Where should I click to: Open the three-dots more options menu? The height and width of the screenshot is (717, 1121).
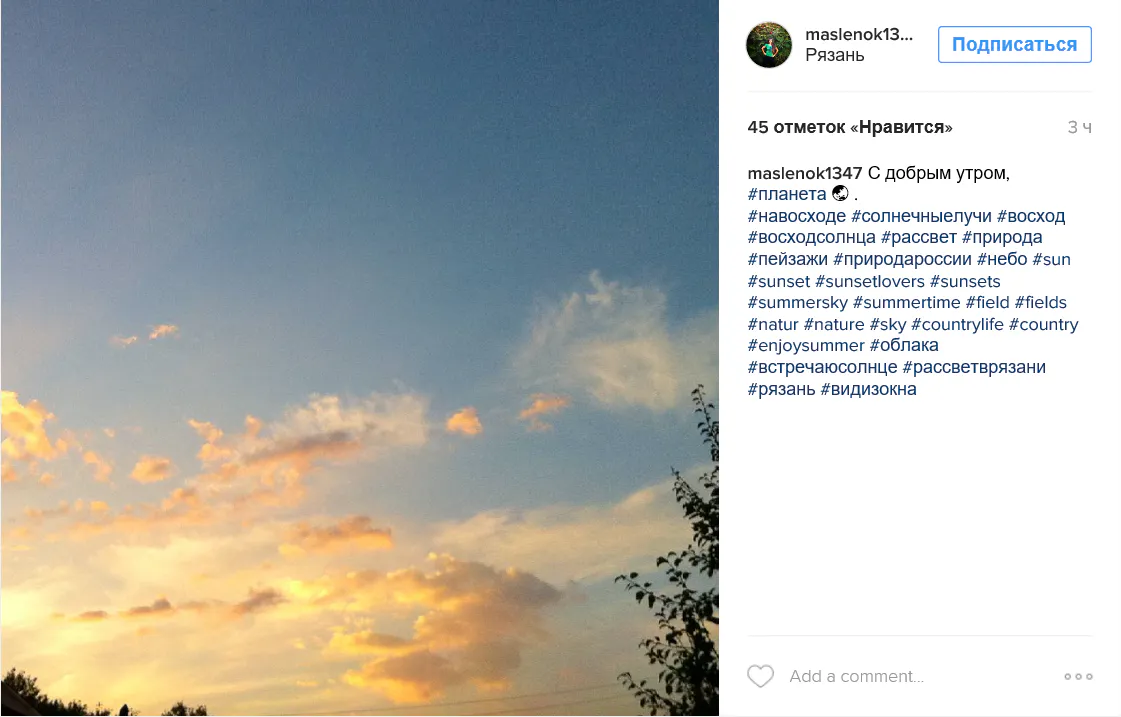(x=1078, y=676)
